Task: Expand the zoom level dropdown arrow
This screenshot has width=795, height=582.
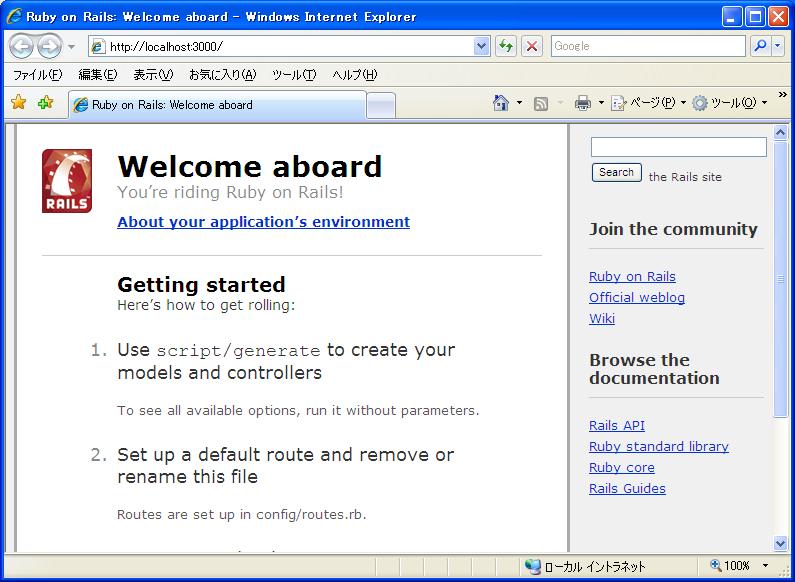Action: coord(766,565)
